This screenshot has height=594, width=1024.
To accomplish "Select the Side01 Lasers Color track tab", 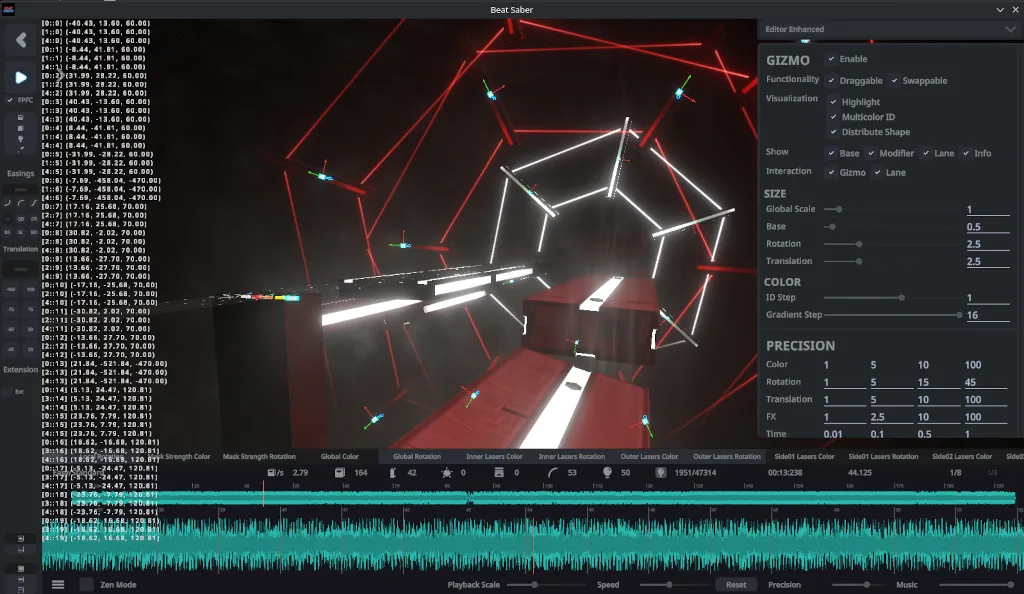I will (805, 456).
